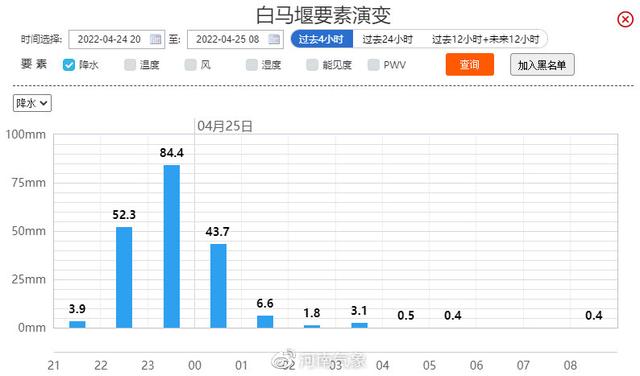This screenshot has width=640, height=376.
Task: Open start date calendar picker icon
Action: pyautogui.click(x=156, y=39)
